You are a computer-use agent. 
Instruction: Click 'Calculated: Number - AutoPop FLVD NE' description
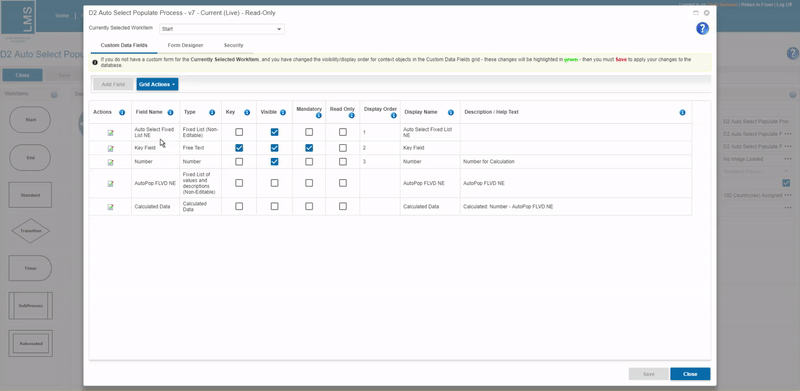click(508, 207)
